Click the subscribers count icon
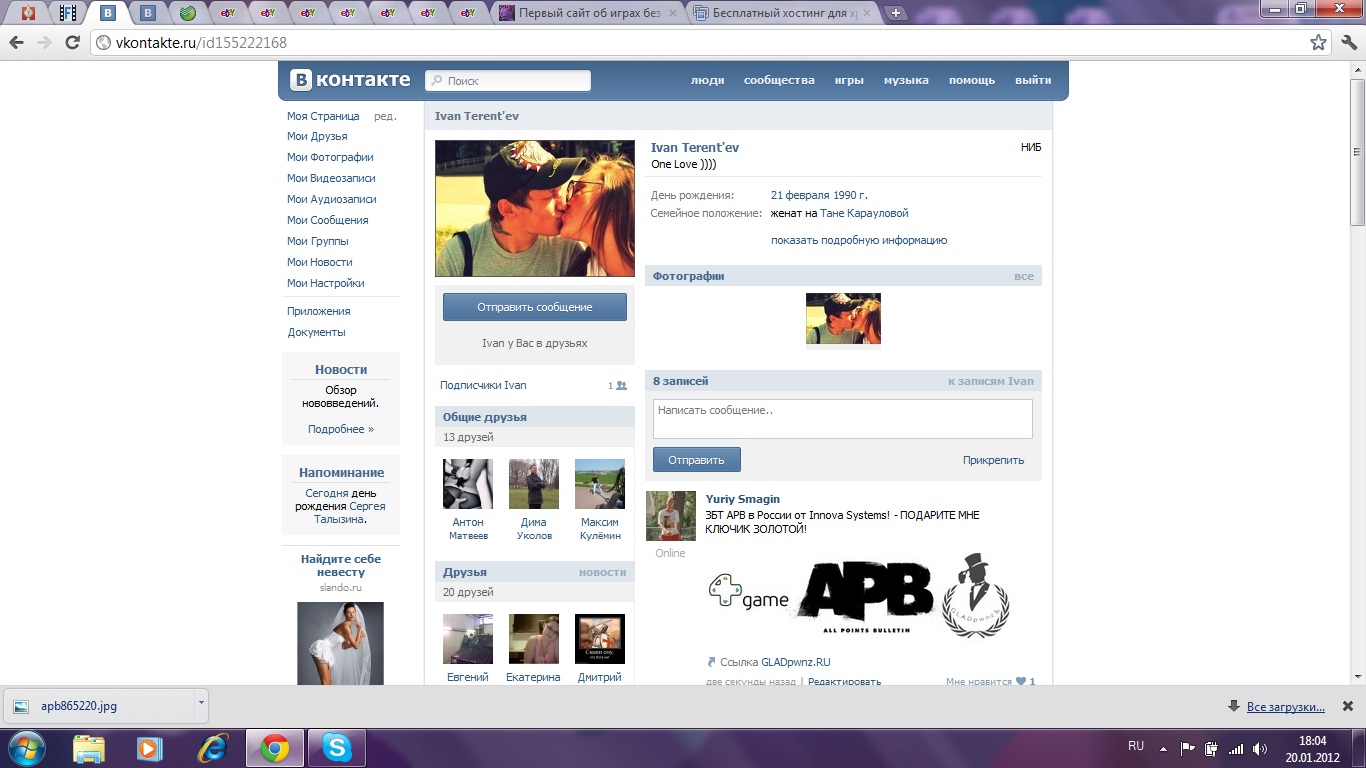 coord(621,386)
